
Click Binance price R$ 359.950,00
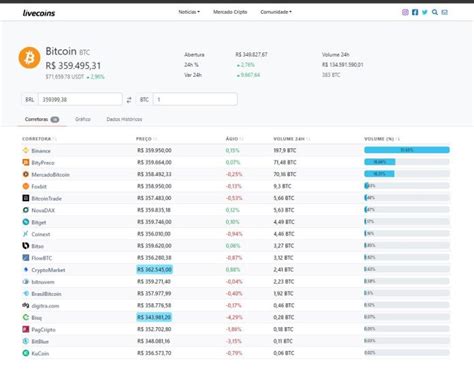click(154, 151)
